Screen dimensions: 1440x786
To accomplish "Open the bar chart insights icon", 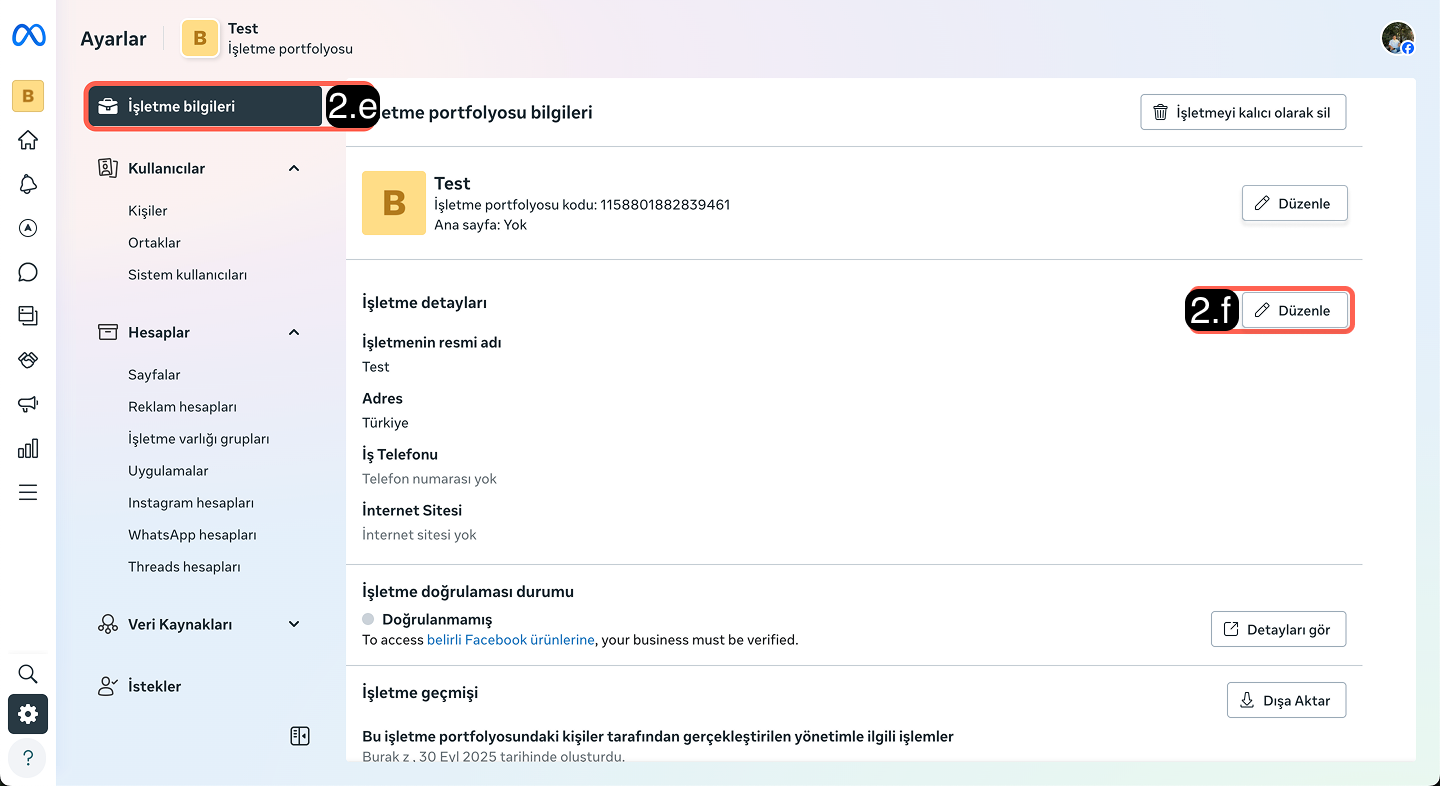I will click(x=28, y=448).
